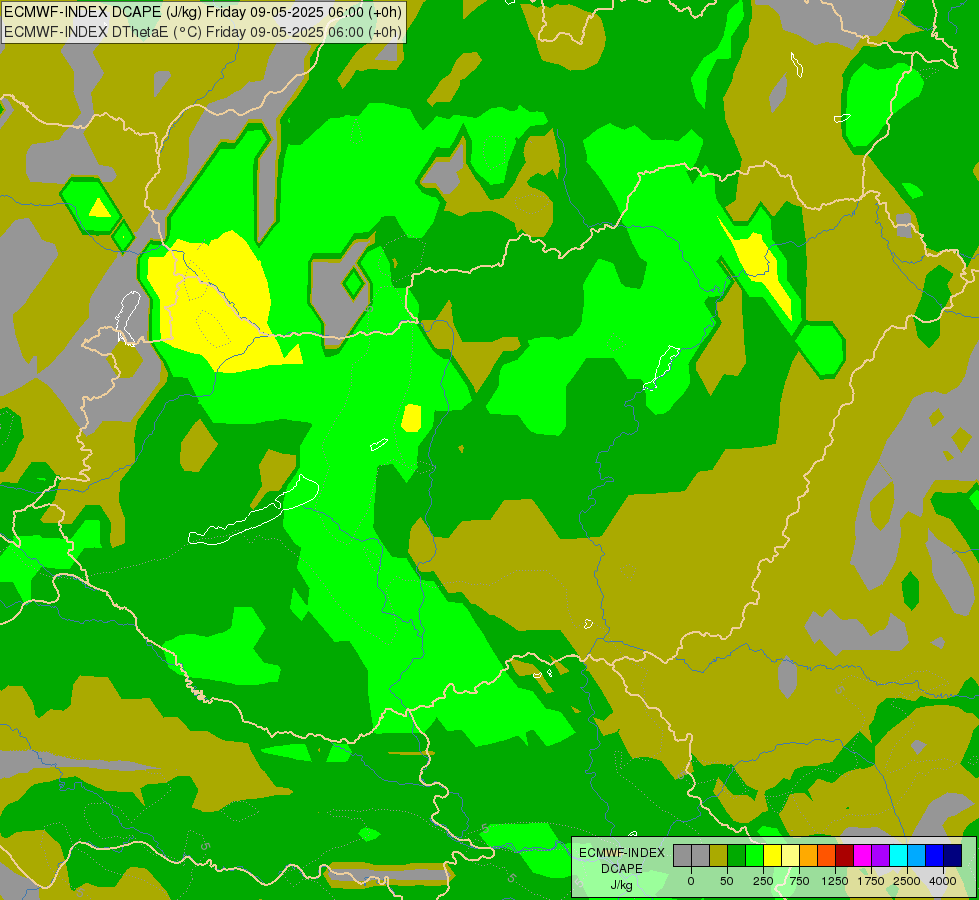Click the legend value label 2500
979x900 pixels.
[x=907, y=881]
